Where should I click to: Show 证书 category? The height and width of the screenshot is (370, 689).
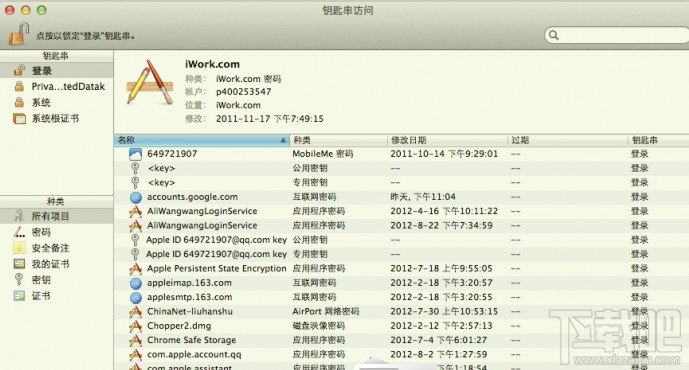pos(57,295)
